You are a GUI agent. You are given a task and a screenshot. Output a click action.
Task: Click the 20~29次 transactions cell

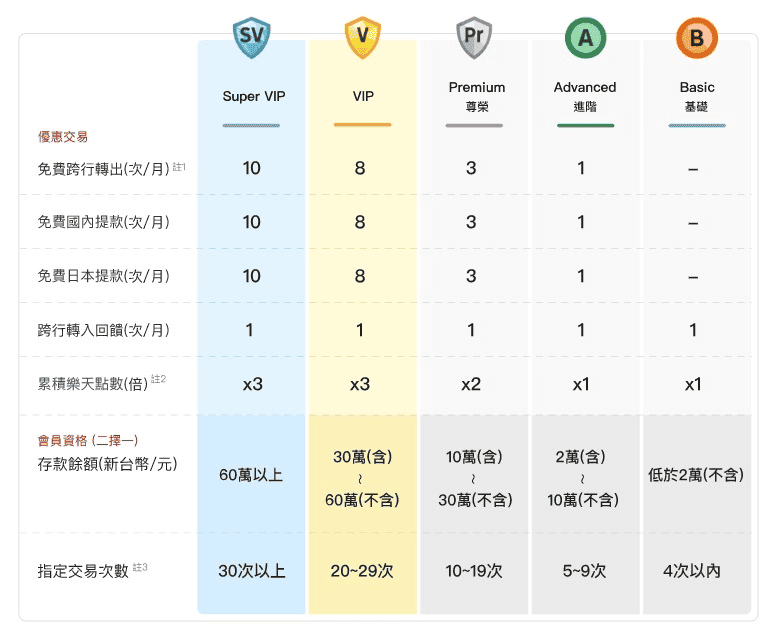(362, 571)
